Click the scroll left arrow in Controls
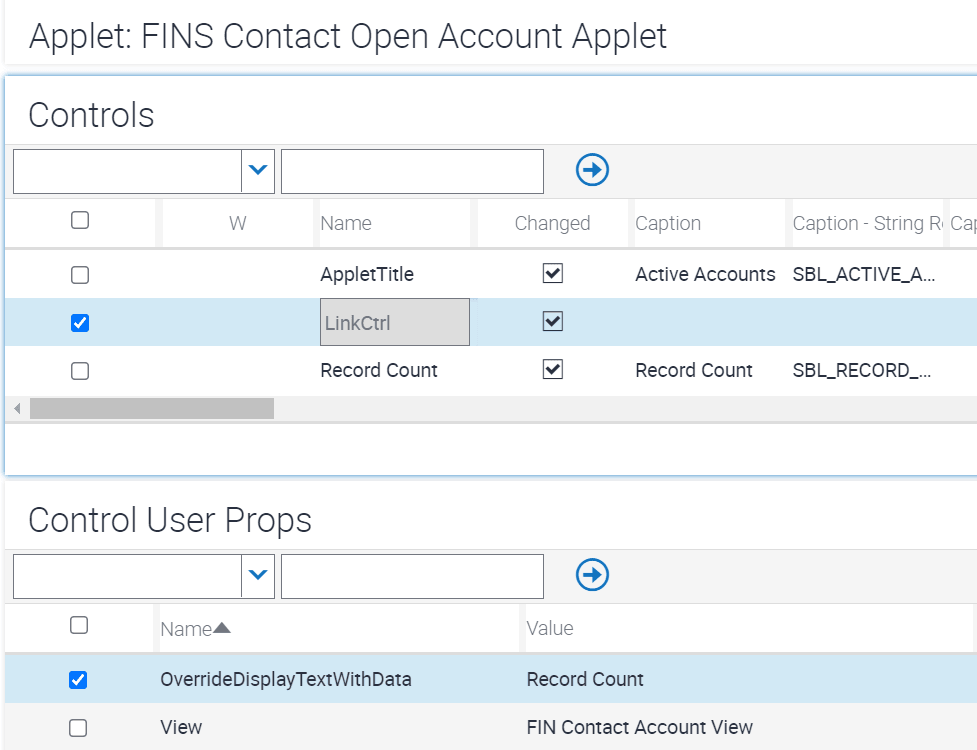The width and height of the screenshot is (977, 750). (x=17, y=409)
